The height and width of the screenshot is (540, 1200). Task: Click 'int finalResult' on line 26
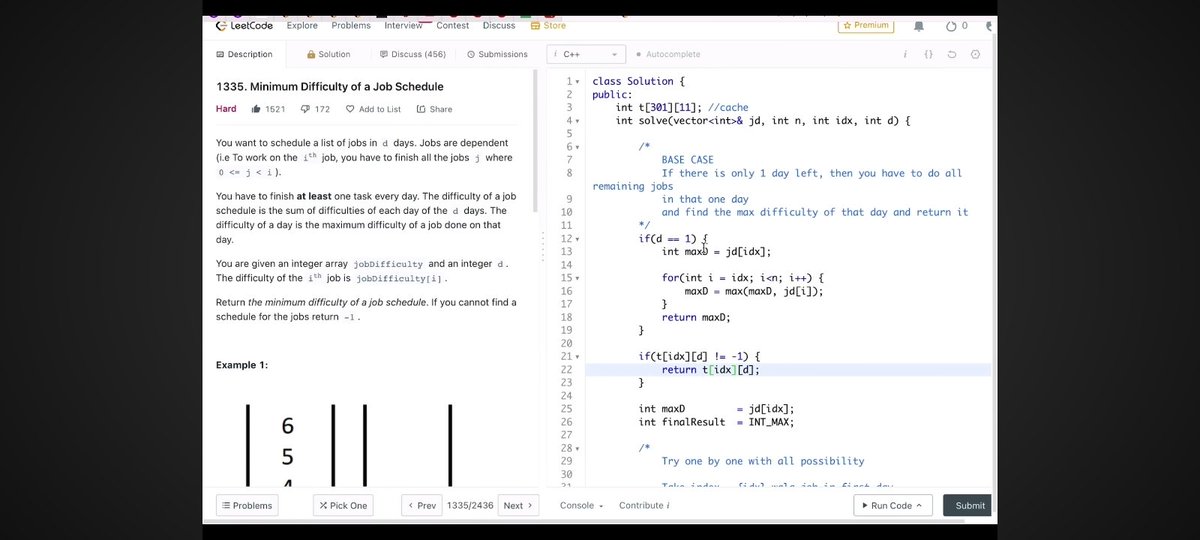(x=680, y=422)
